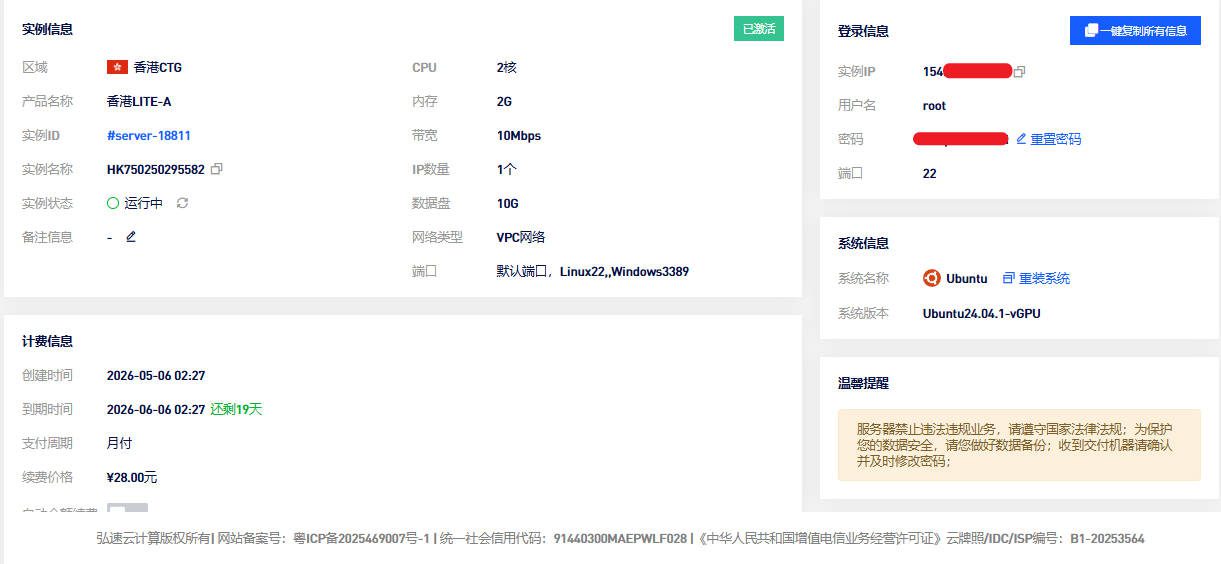Refresh the instance running status

pos(182,203)
